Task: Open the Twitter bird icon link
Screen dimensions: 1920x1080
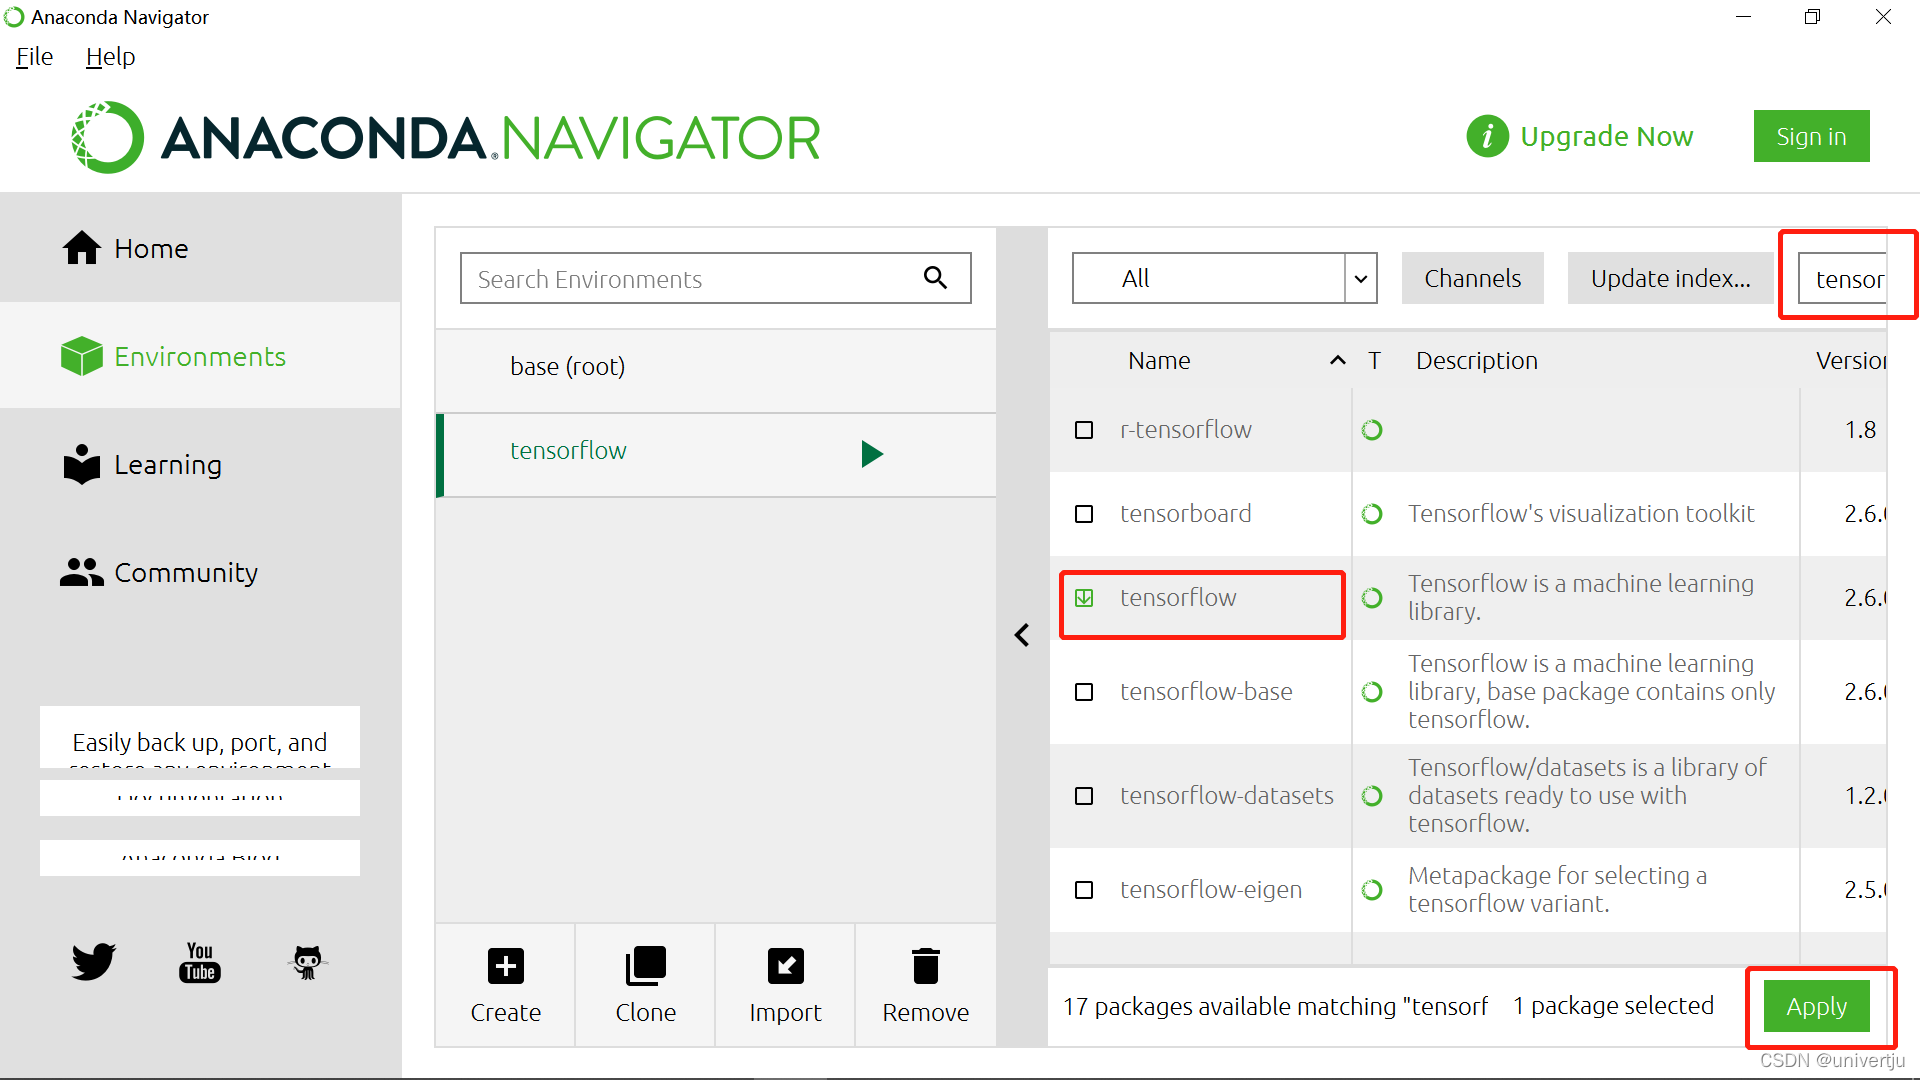Action: click(x=94, y=962)
